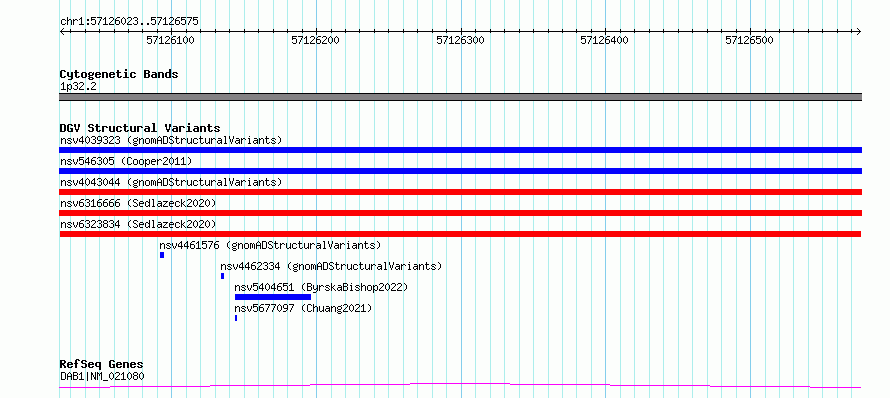Image resolution: width=890 pixels, height=398 pixels.
Task: Open the nsv5404651 (ByrskaBishop2022) label
Action: [x=321, y=287]
